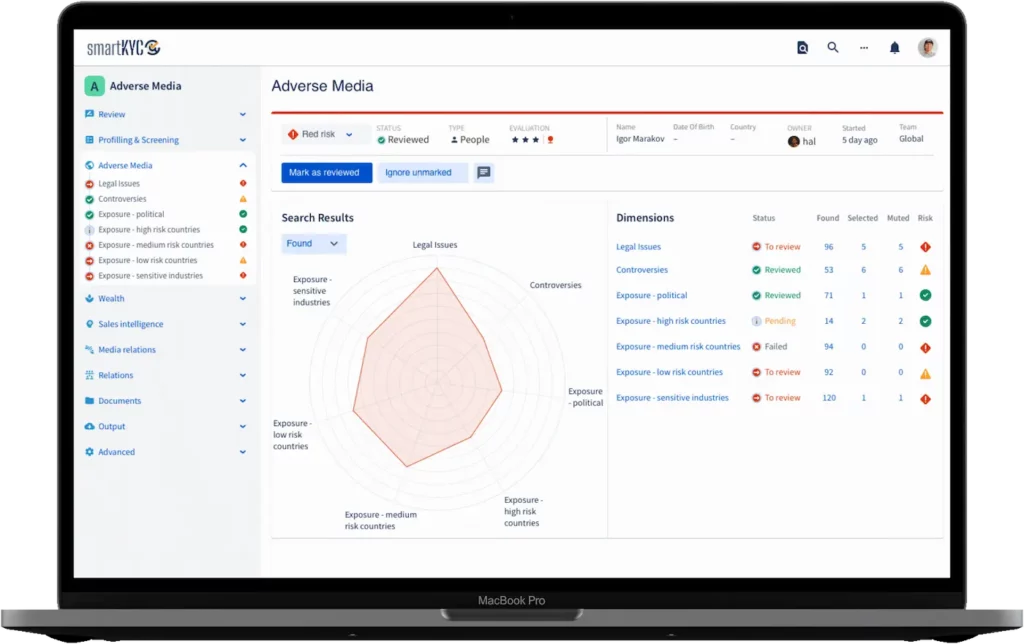This screenshot has height=644, width=1024.
Task: Open the search magnifier icon
Action: [833, 47]
